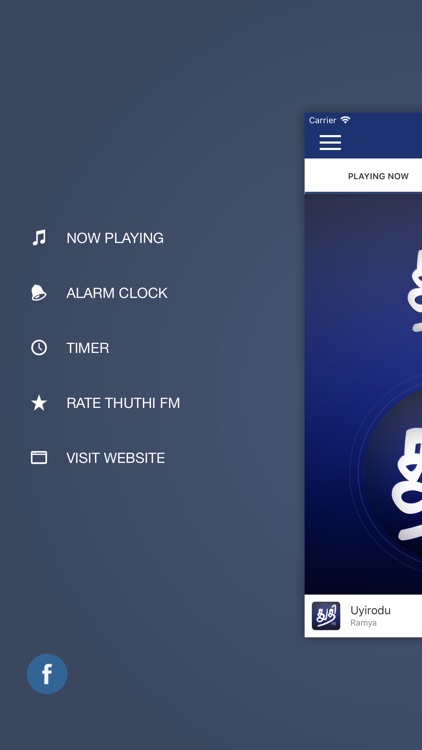Tap the large Tamil logo above circle

[x=415, y=292]
